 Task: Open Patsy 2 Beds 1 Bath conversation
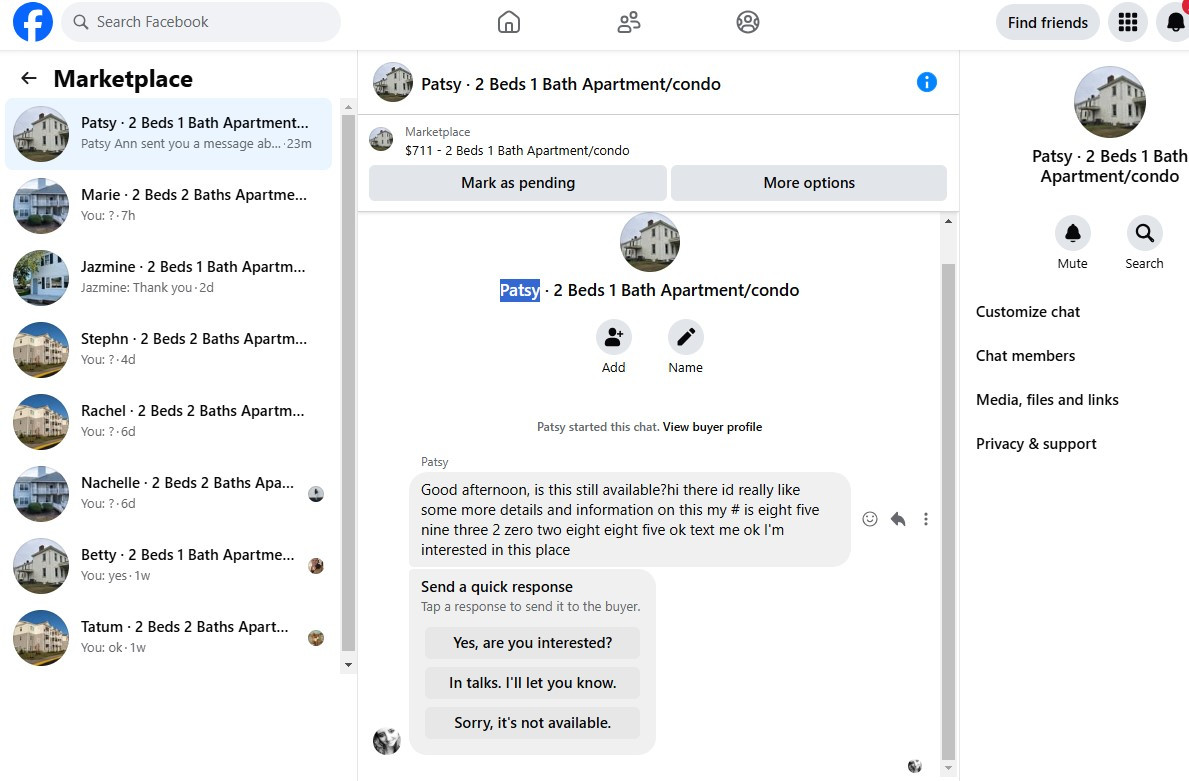pos(168,133)
